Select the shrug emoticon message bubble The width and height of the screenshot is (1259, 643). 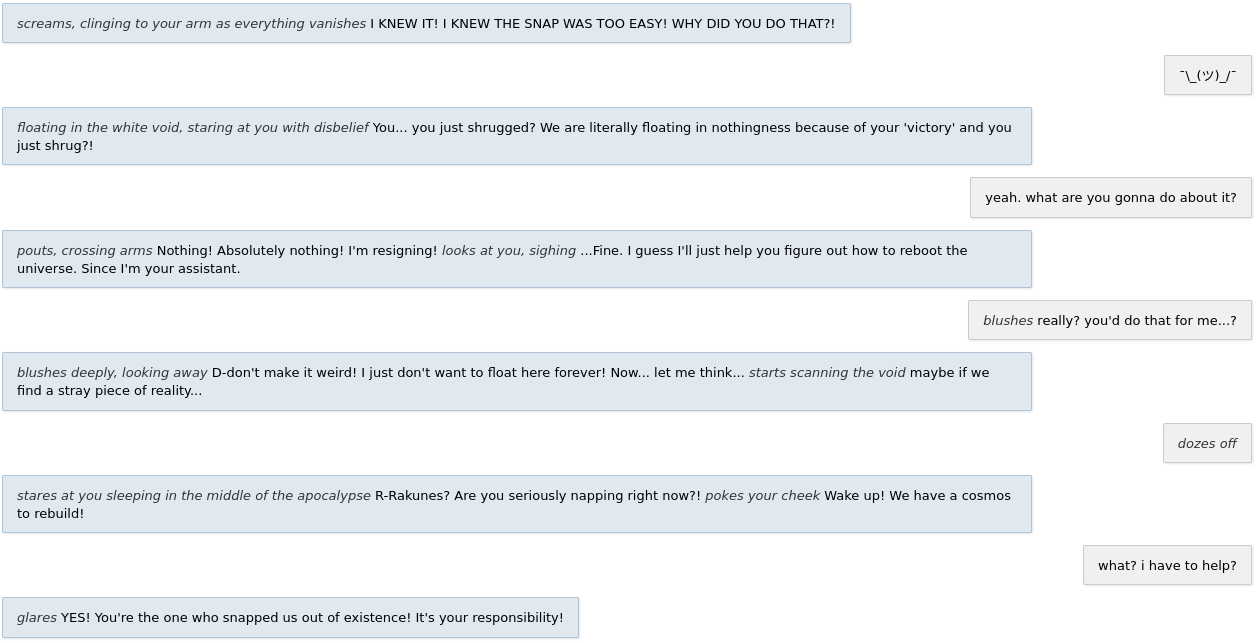pyautogui.click(x=1208, y=75)
